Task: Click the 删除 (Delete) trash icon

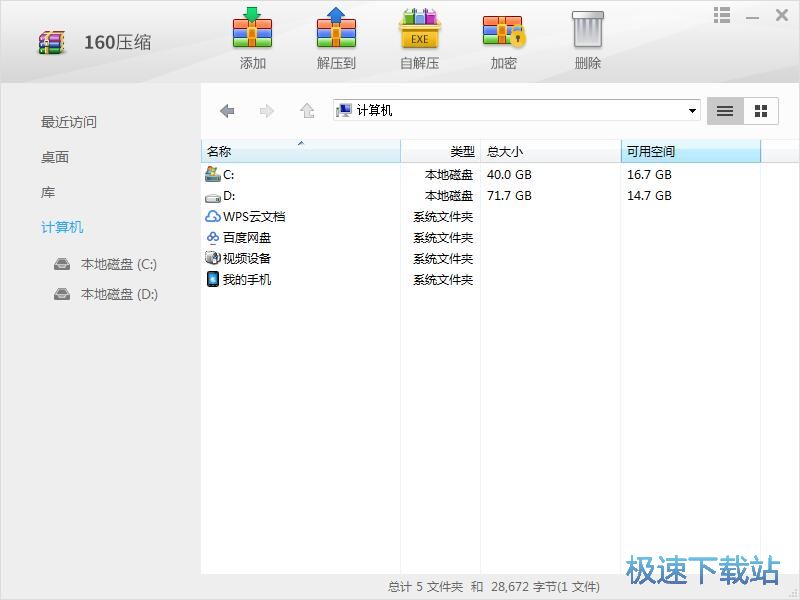Action: (588, 30)
